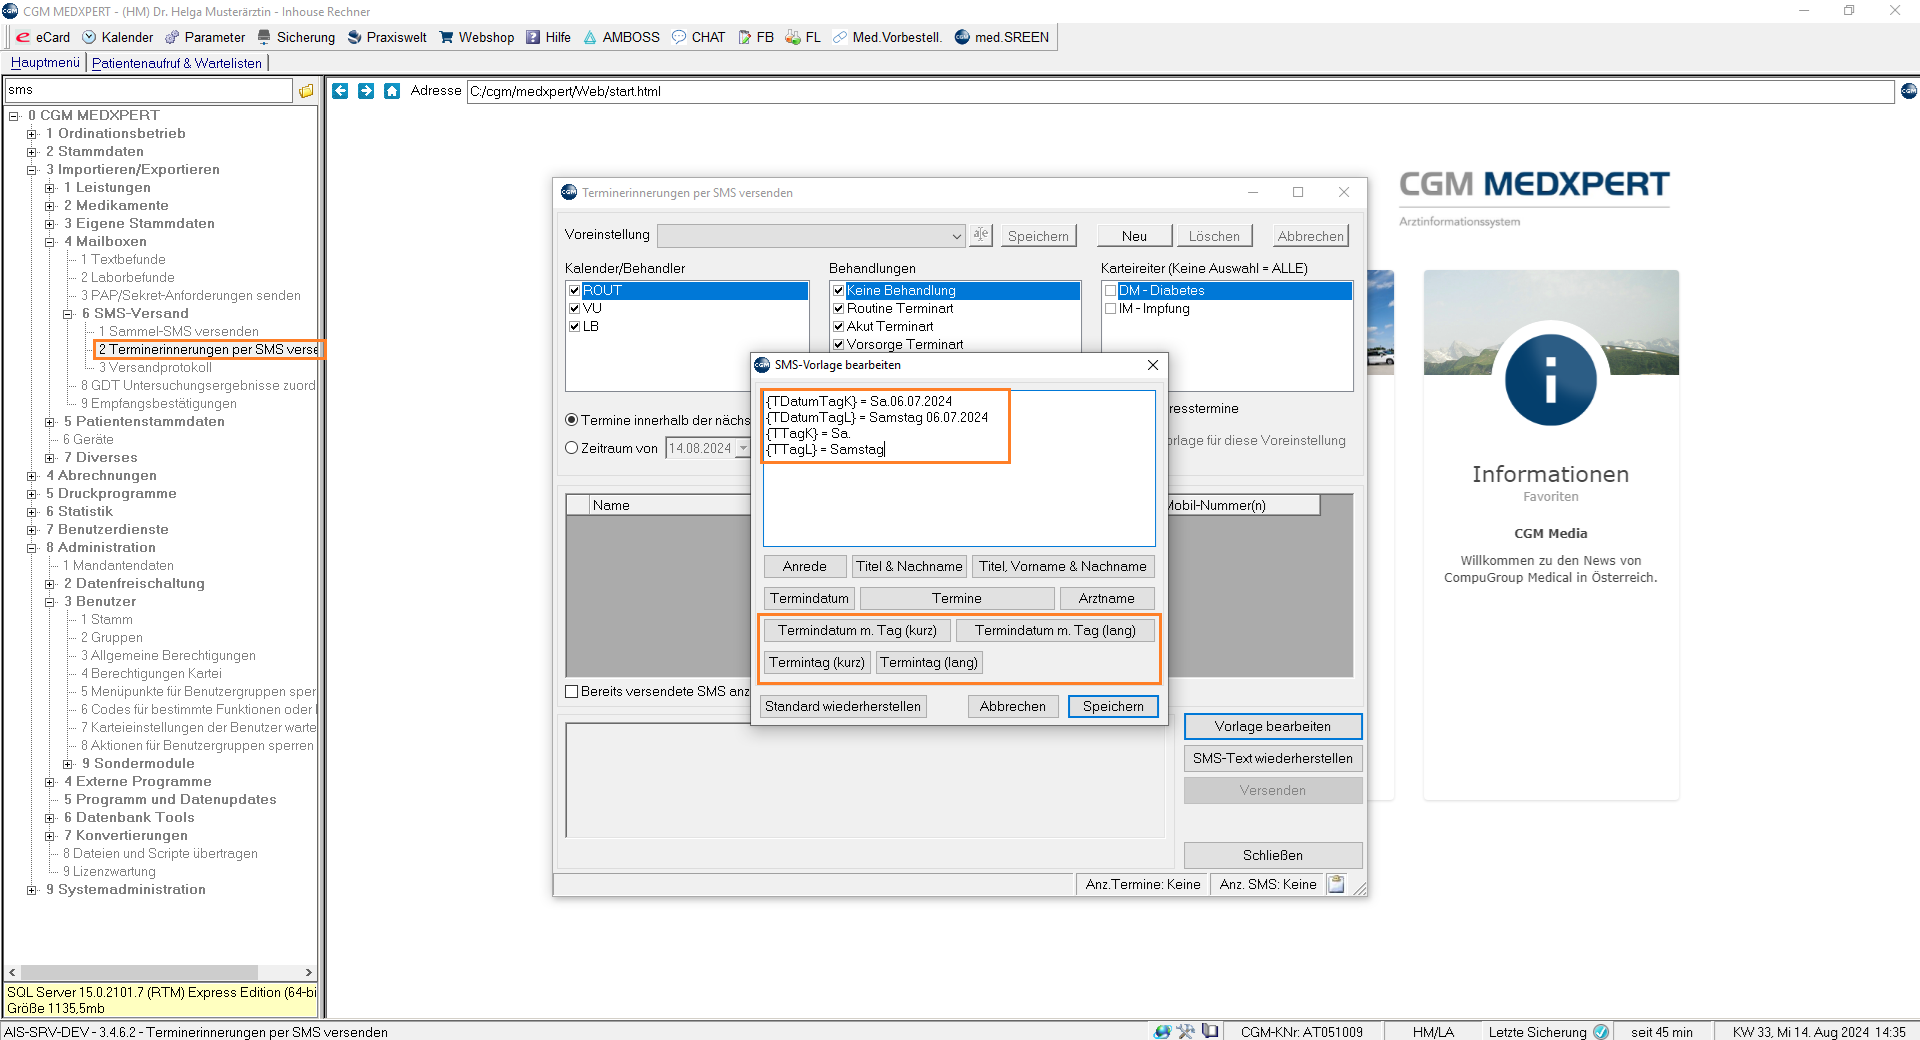The image size is (1920, 1040).
Task: Click inside the SMS template text area
Action: point(959,467)
